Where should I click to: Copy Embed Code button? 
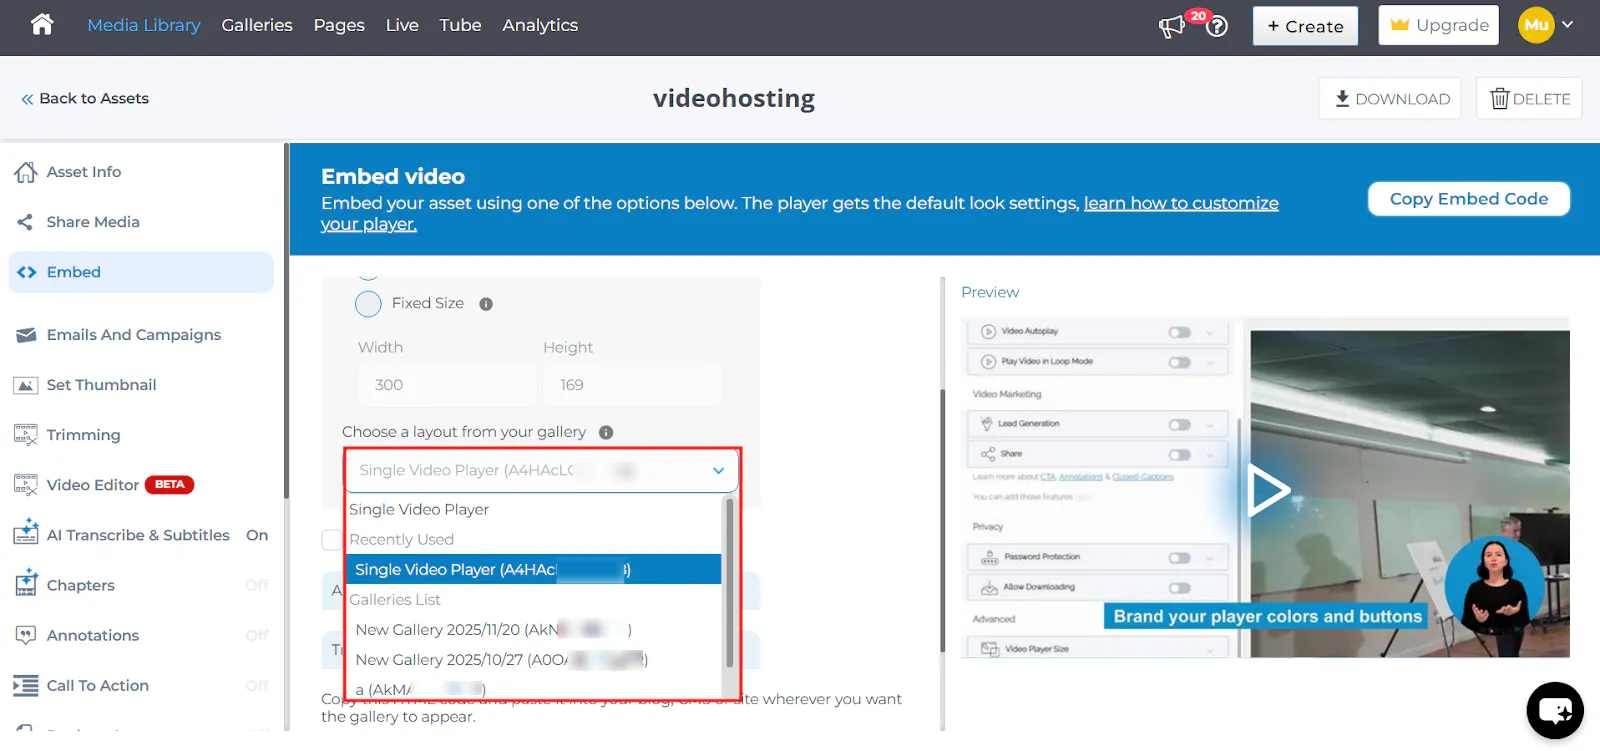[1468, 199]
